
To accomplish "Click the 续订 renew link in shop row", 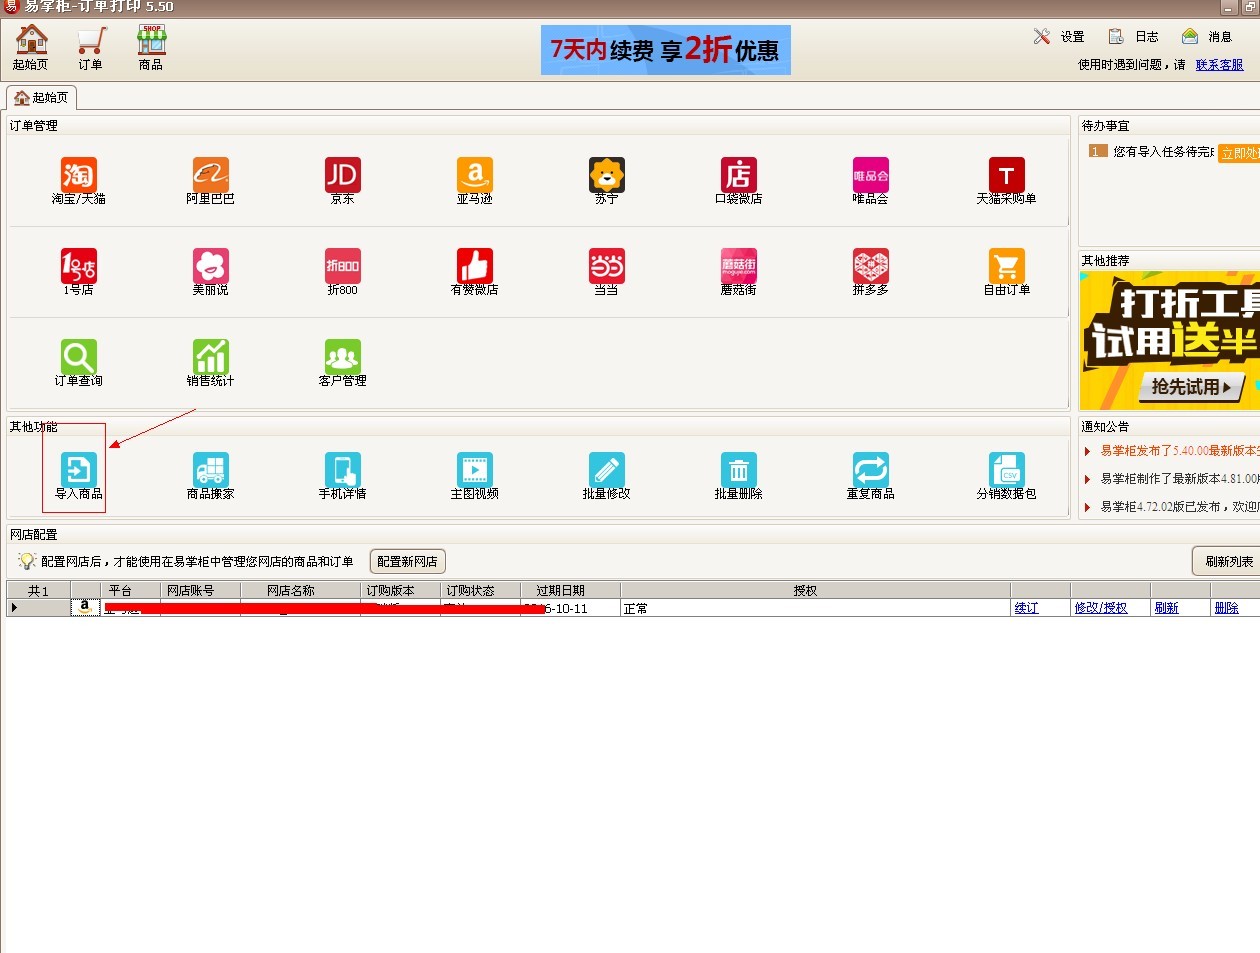I will tap(1026, 608).
